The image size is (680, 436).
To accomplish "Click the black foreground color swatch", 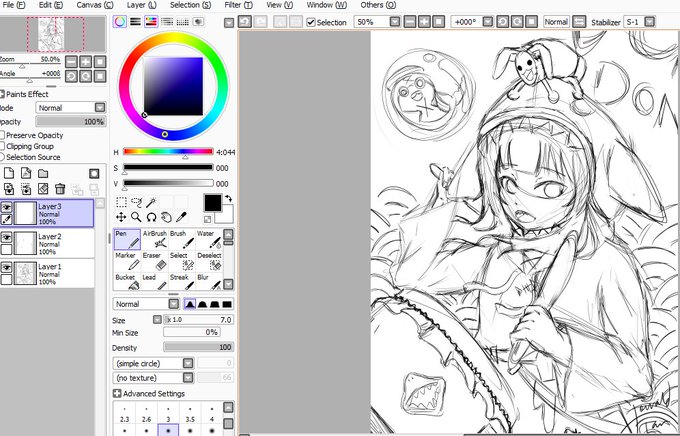I will click(x=213, y=203).
